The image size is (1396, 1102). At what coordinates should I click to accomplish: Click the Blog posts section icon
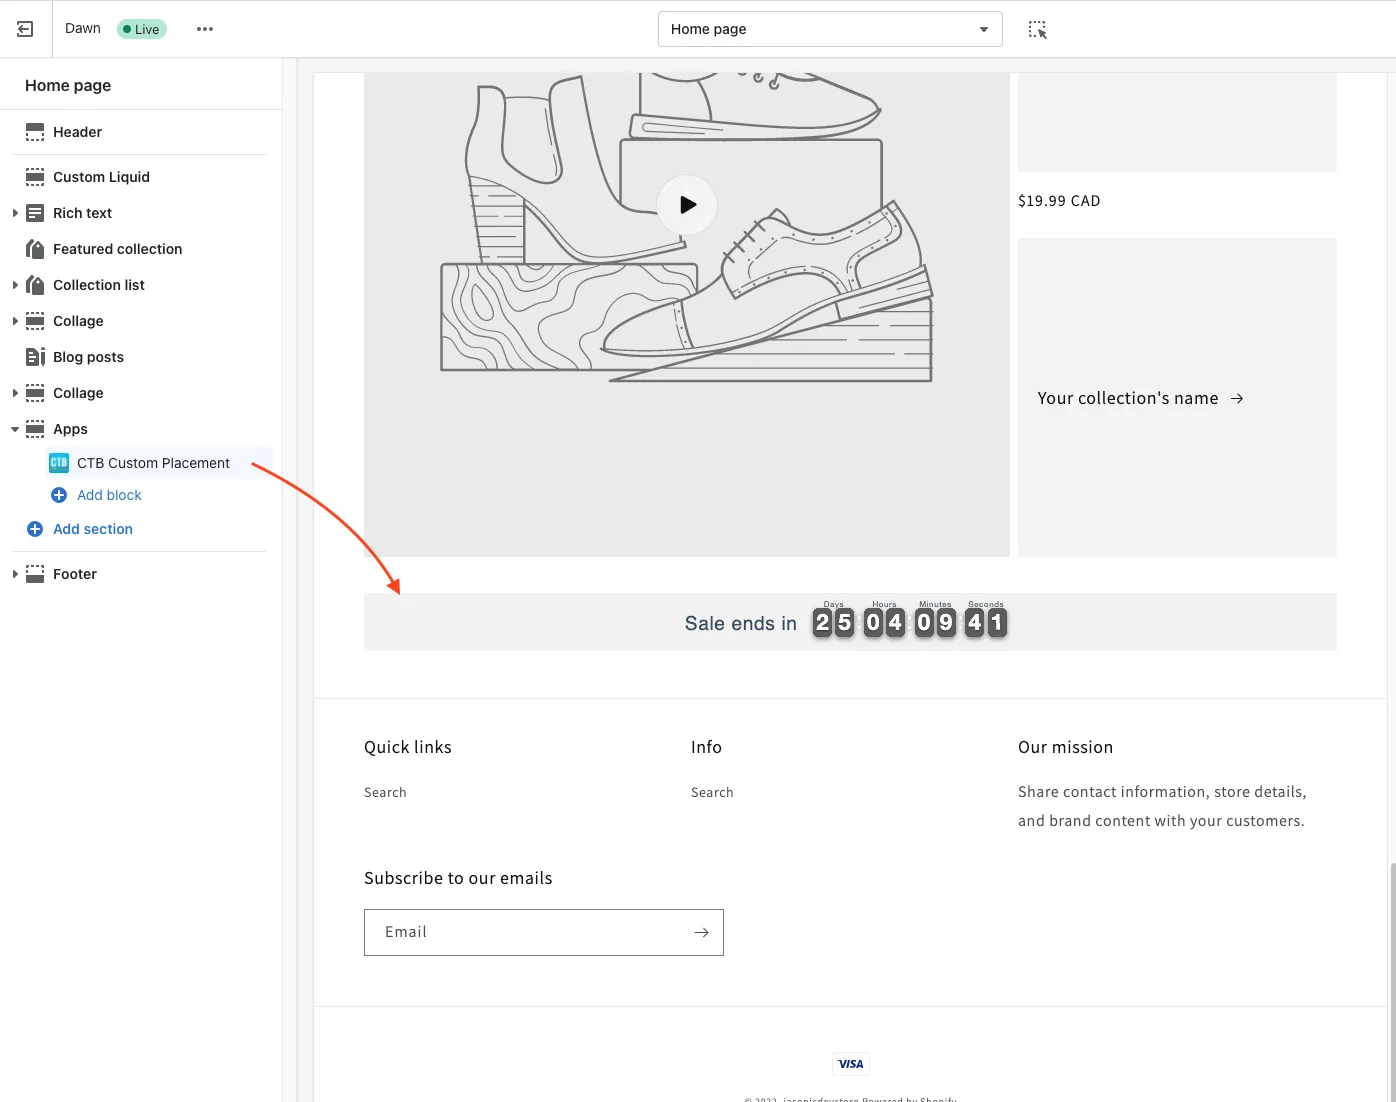(x=35, y=357)
